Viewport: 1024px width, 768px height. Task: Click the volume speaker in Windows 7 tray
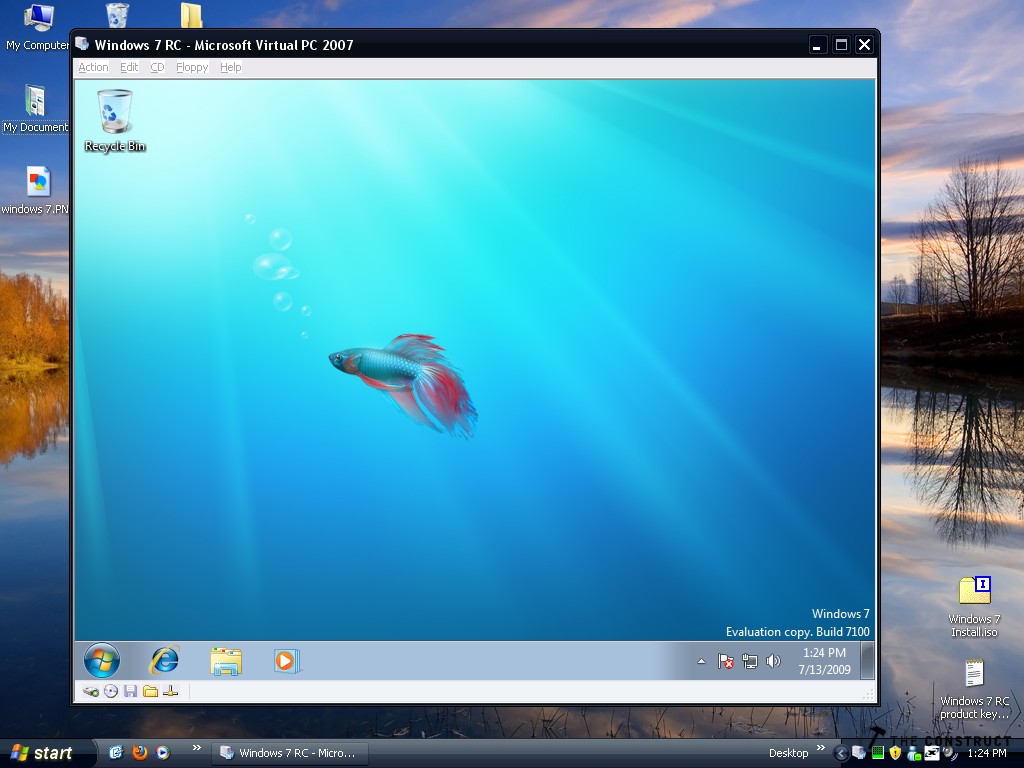coord(773,662)
